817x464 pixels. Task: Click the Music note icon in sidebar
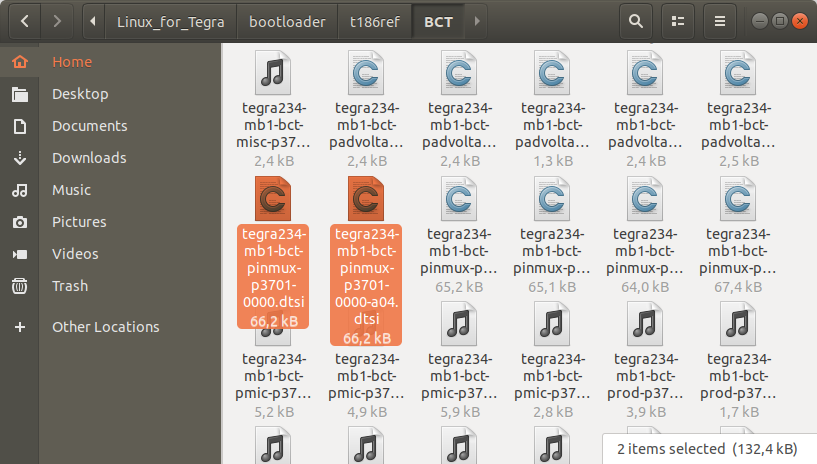coord(20,190)
